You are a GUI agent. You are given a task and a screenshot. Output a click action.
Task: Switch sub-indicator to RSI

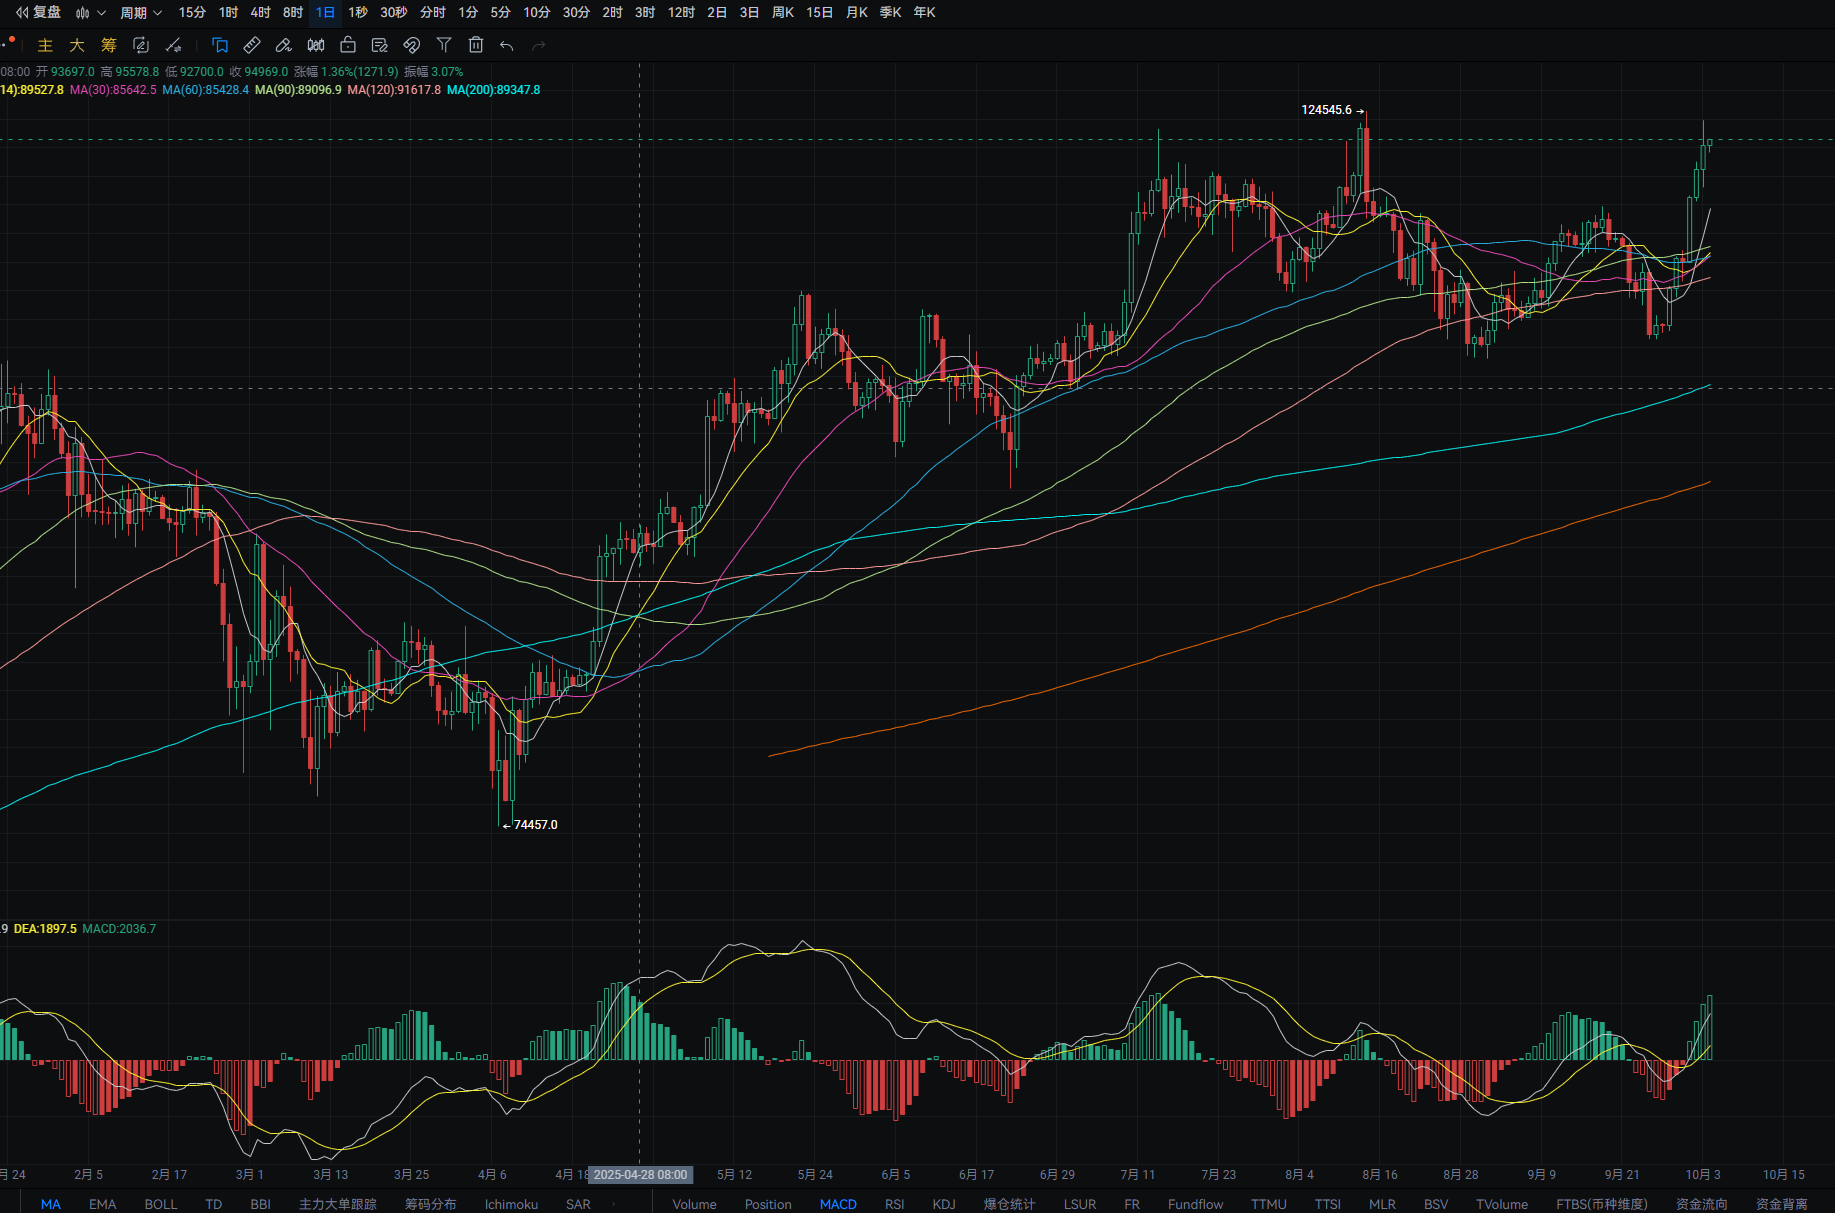pos(894,1204)
